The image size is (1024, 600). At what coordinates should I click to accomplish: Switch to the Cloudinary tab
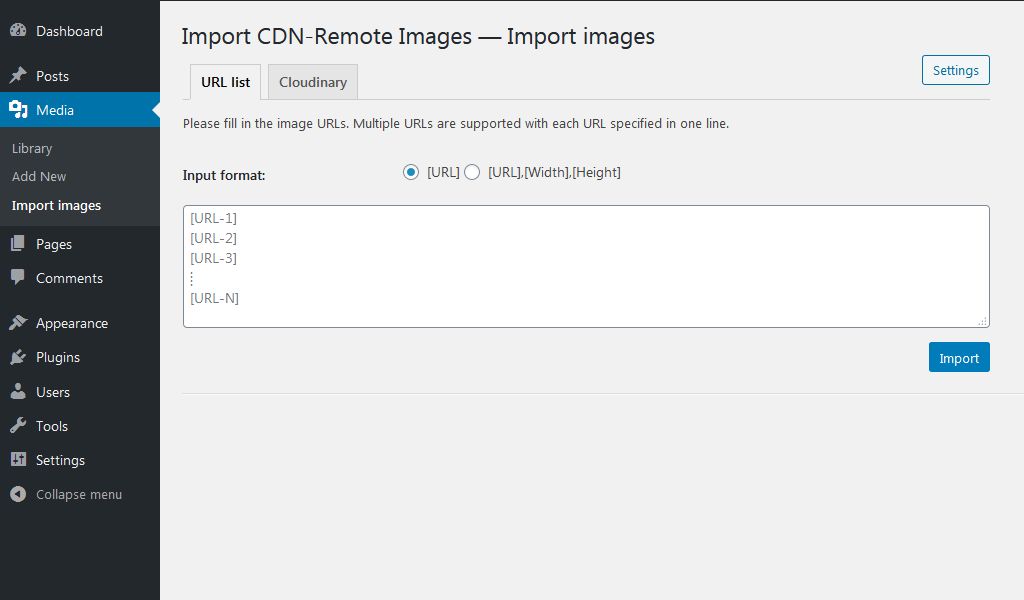(x=313, y=82)
